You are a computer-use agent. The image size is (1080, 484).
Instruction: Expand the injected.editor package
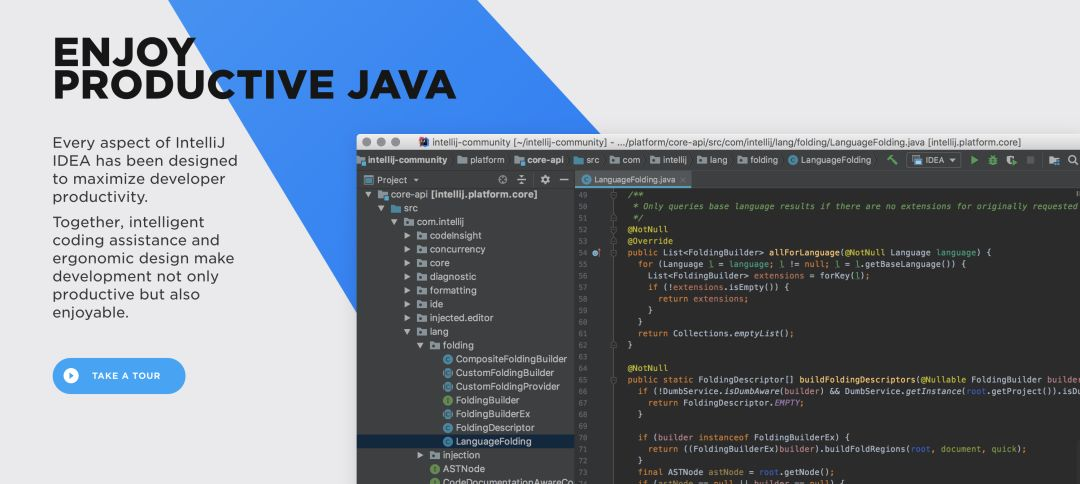pyautogui.click(x=408, y=318)
